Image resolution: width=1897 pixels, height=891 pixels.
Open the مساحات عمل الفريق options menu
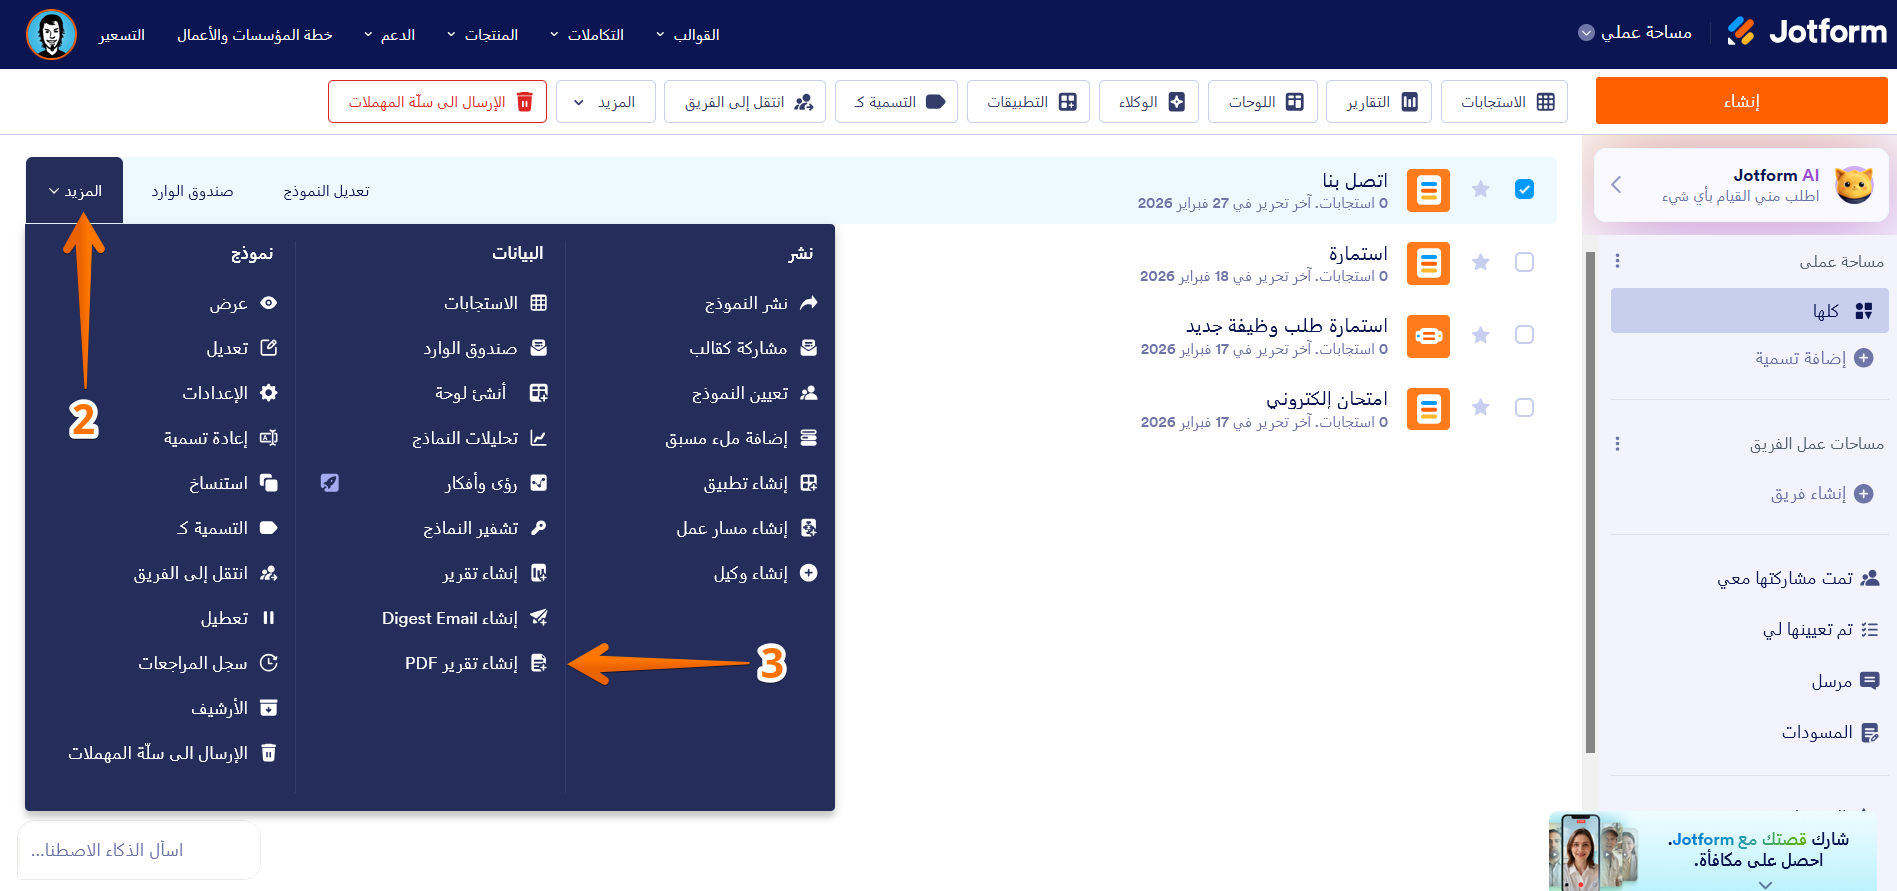(x=1617, y=444)
